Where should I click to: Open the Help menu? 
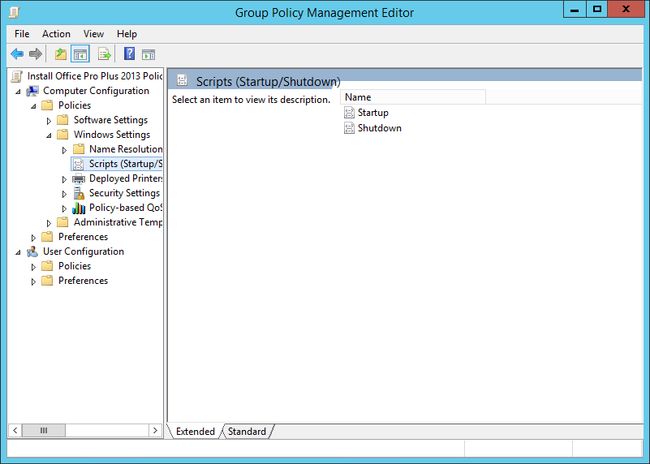click(x=126, y=34)
